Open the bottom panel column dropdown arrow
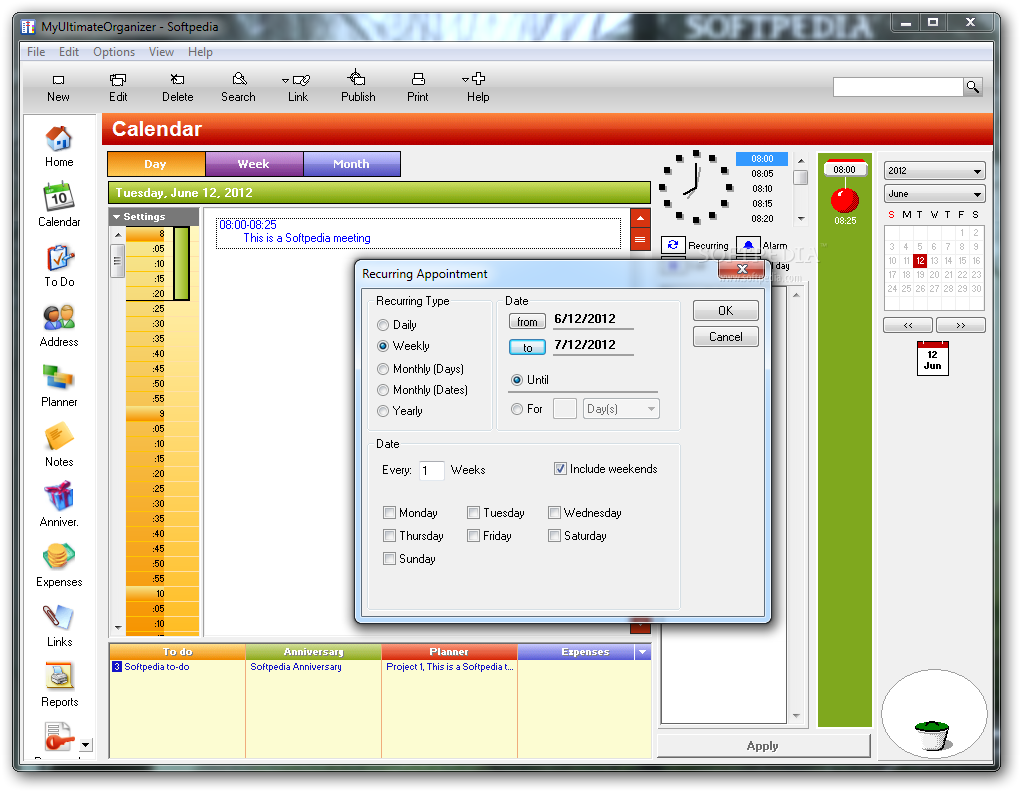 pyautogui.click(x=643, y=652)
